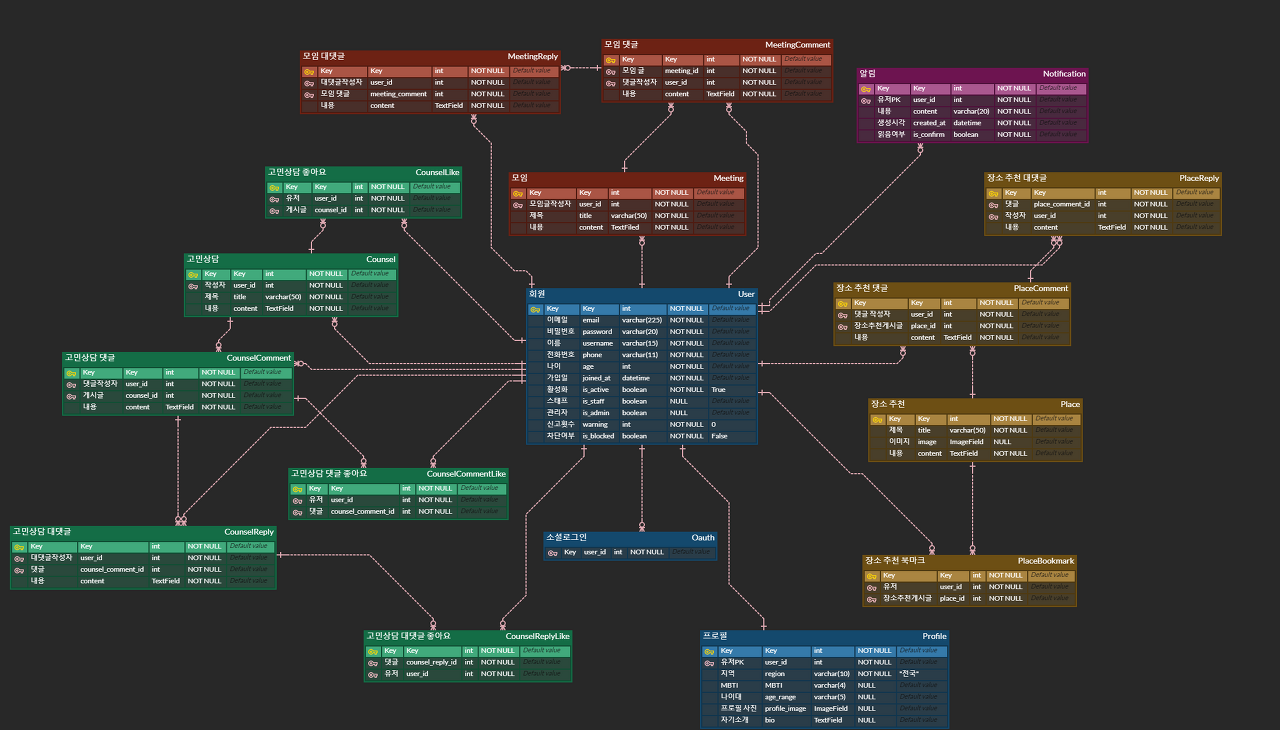Click the created_at column in Notification
The width and height of the screenshot is (1280, 730).
click(x=929, y=123)
